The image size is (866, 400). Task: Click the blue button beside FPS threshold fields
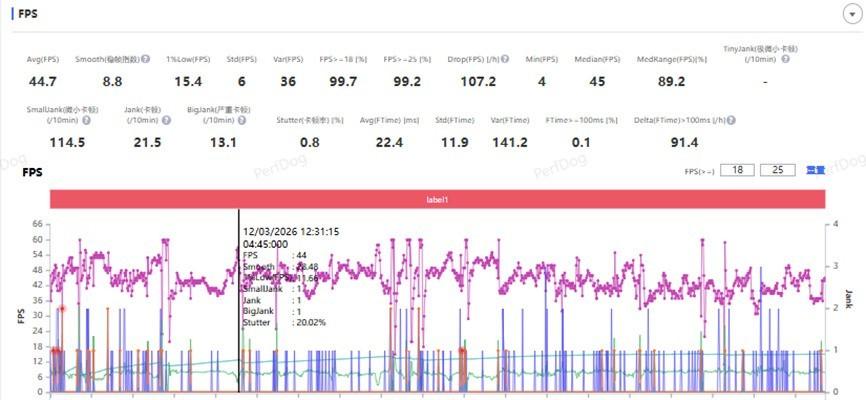coord(815,170)
